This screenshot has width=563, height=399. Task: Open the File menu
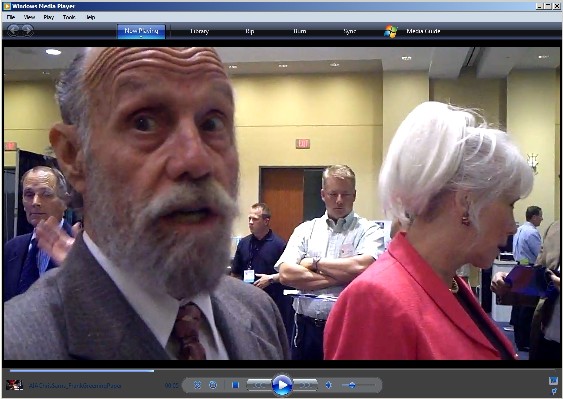coord(10,17)
